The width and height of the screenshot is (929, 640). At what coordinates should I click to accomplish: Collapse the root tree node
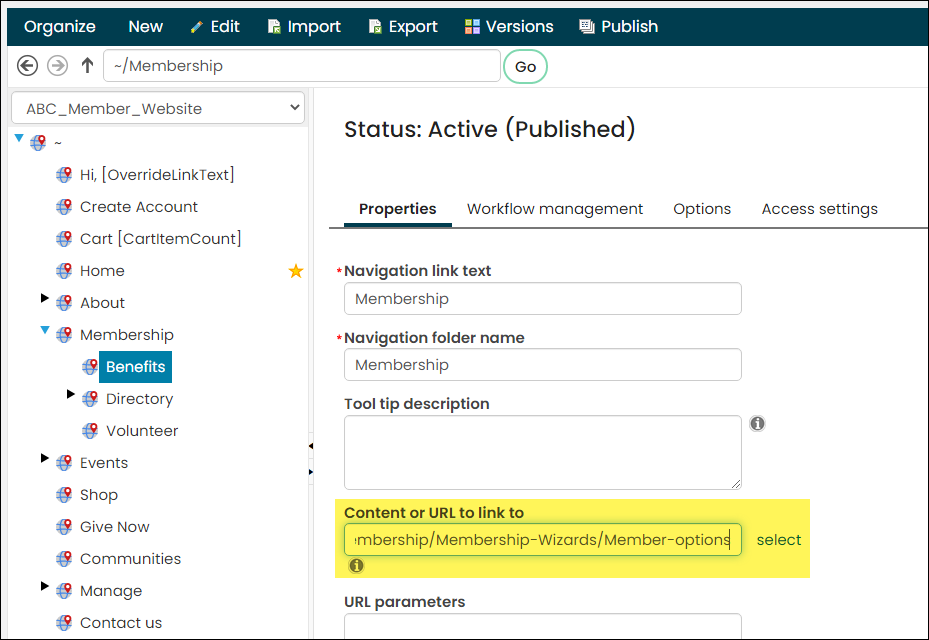pos(19,138)
